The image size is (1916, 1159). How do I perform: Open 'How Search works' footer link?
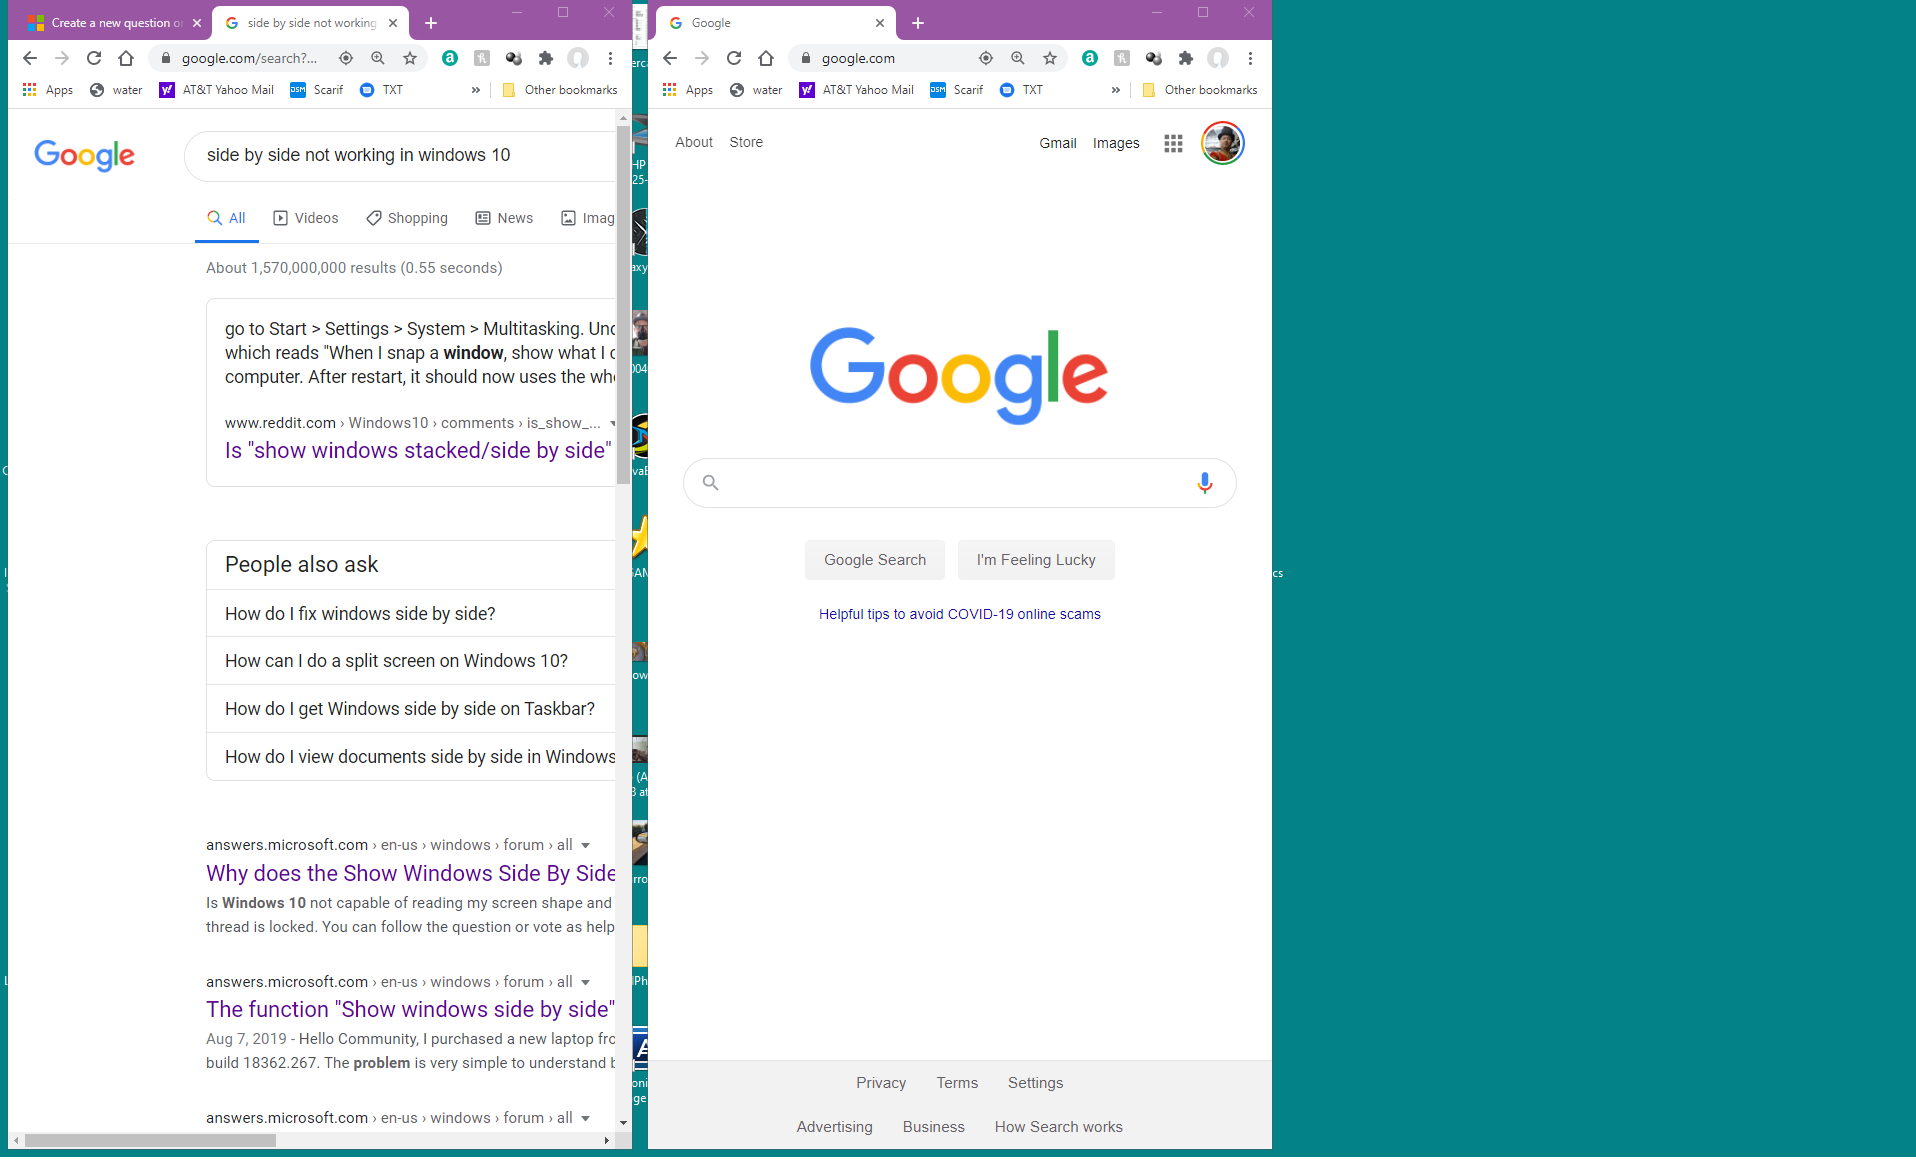pos(1059,1127)
